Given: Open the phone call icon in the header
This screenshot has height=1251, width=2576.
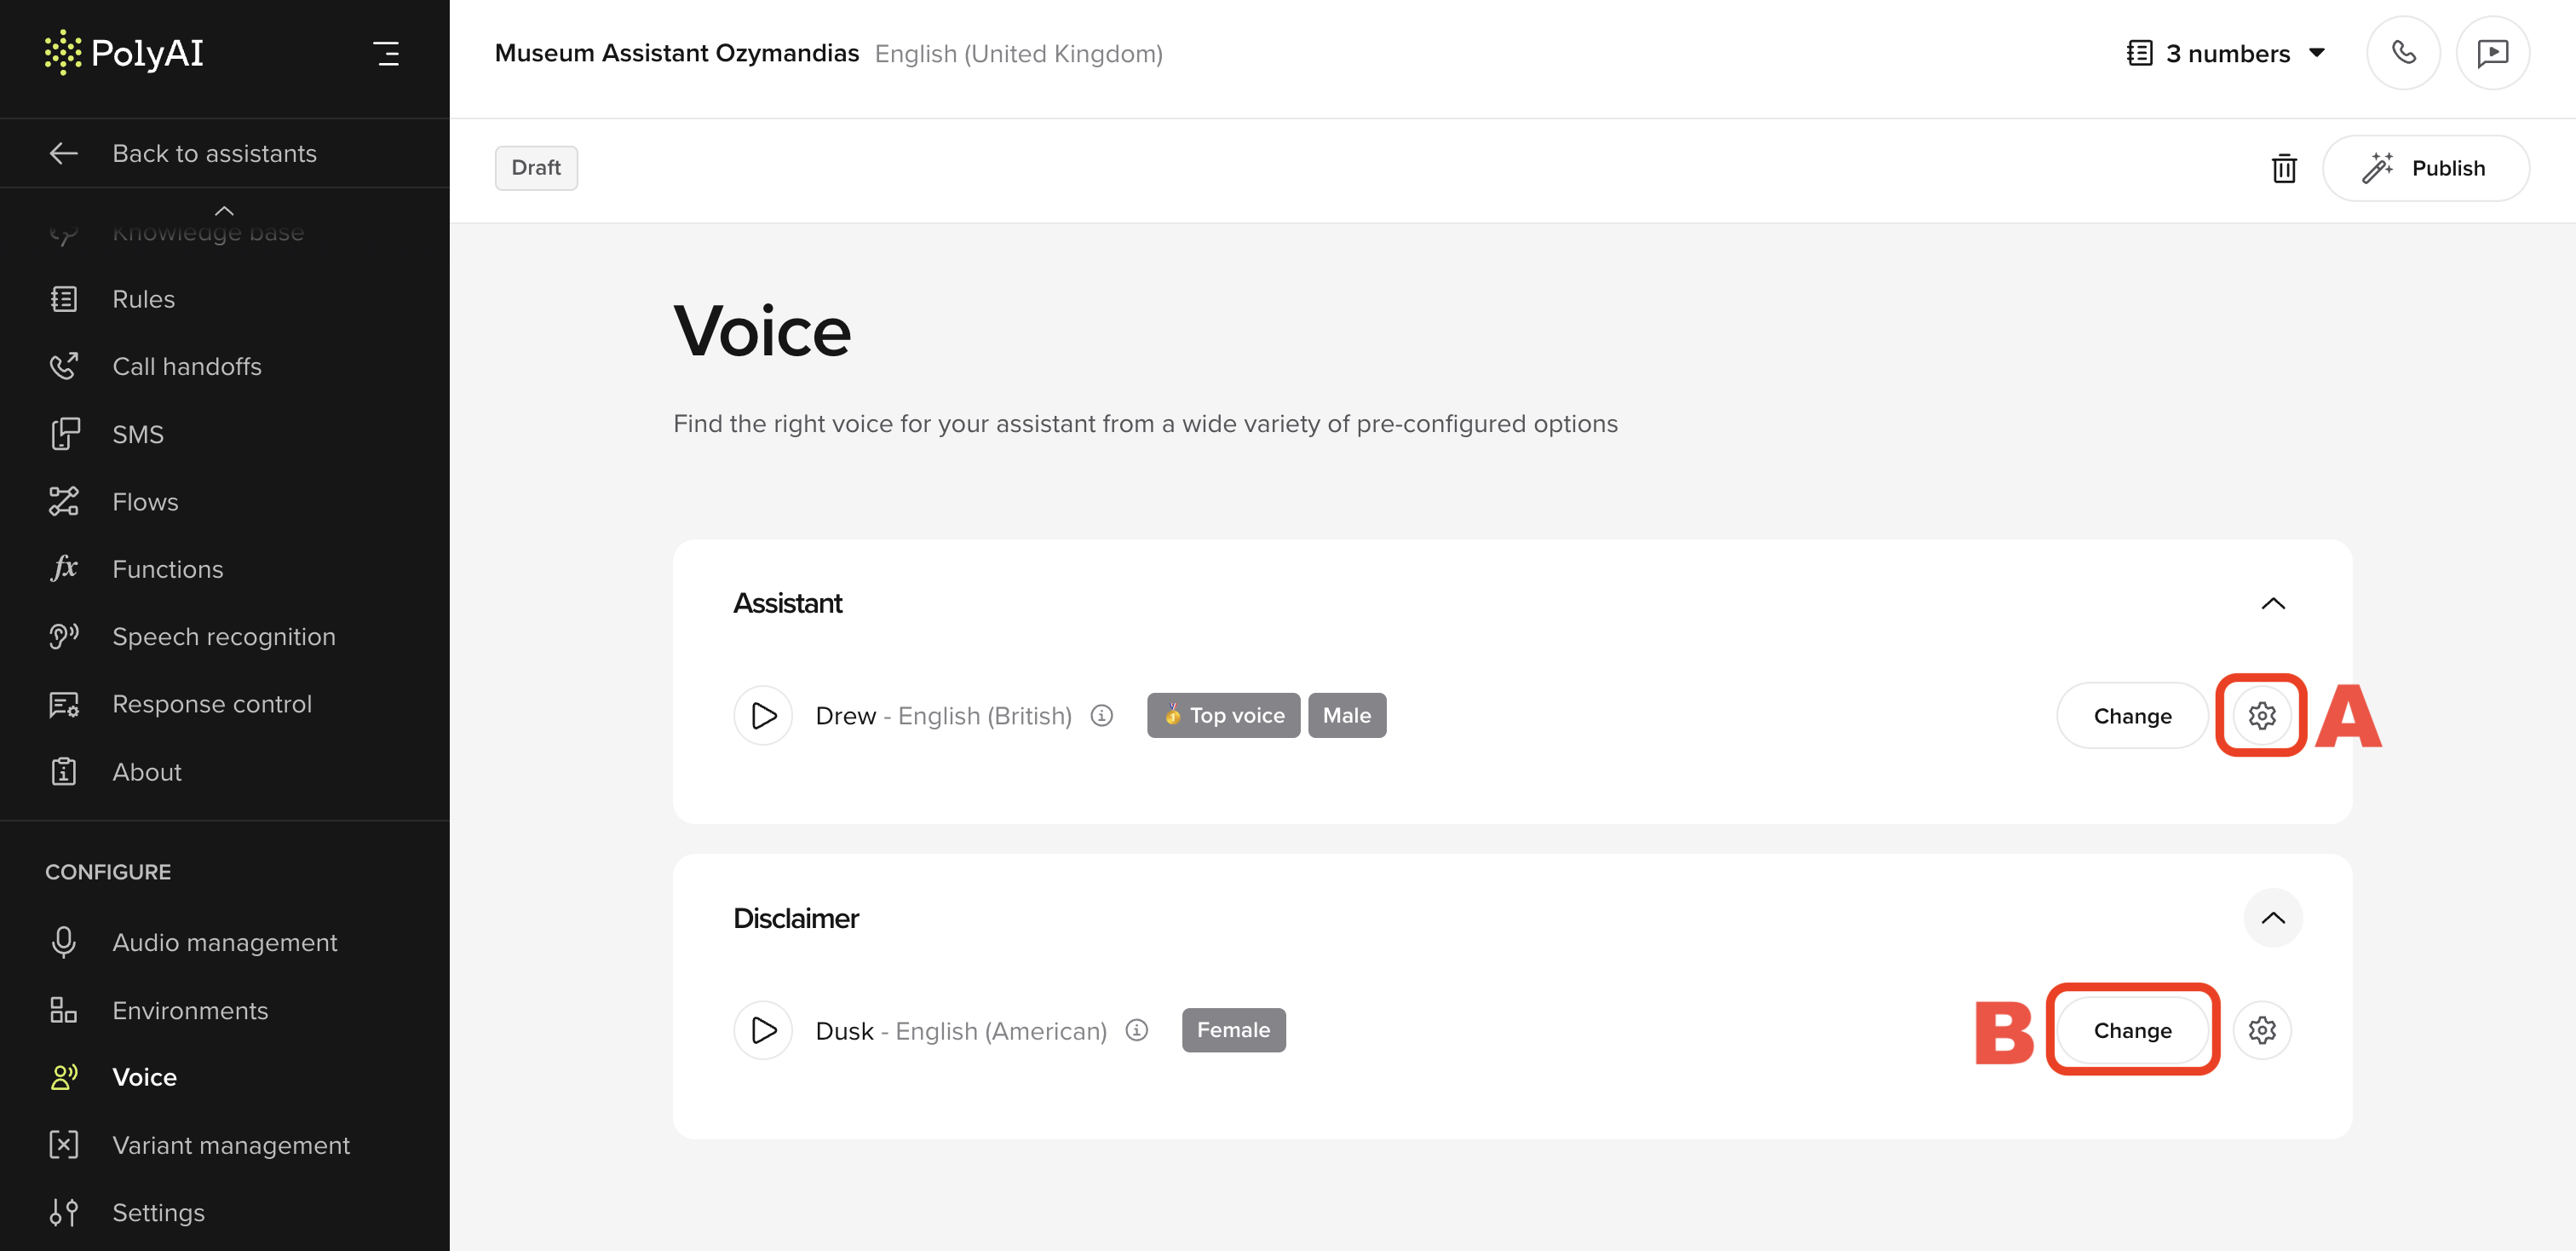Looking at the screenshot, I should click(2404, 52).
